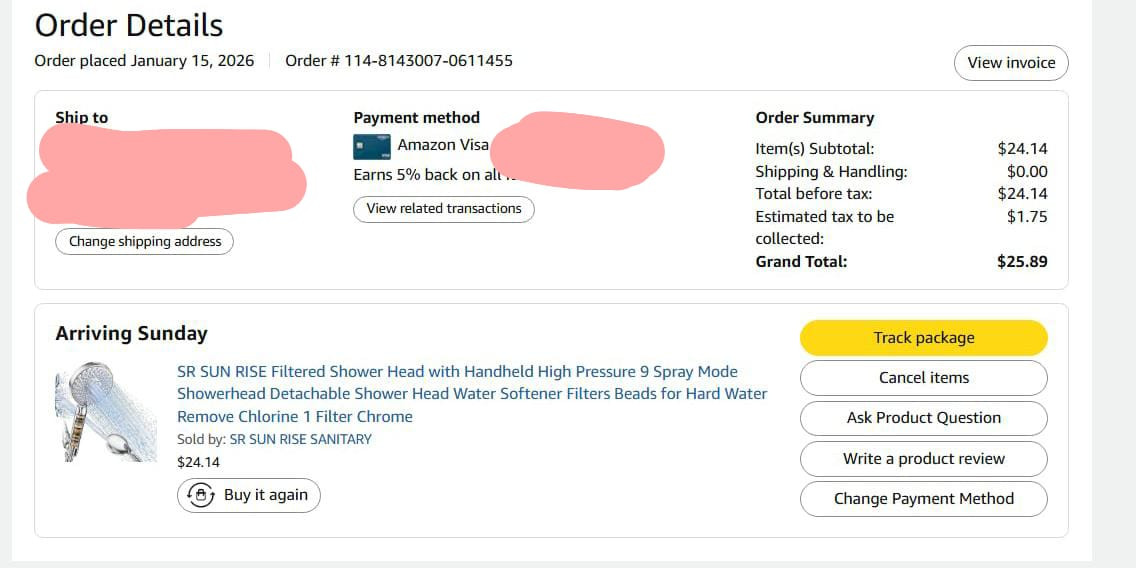Viewport: 1136px width, 568px height.
Task: Click the Grand Total amount $25.89
Action: point(1022,262)
